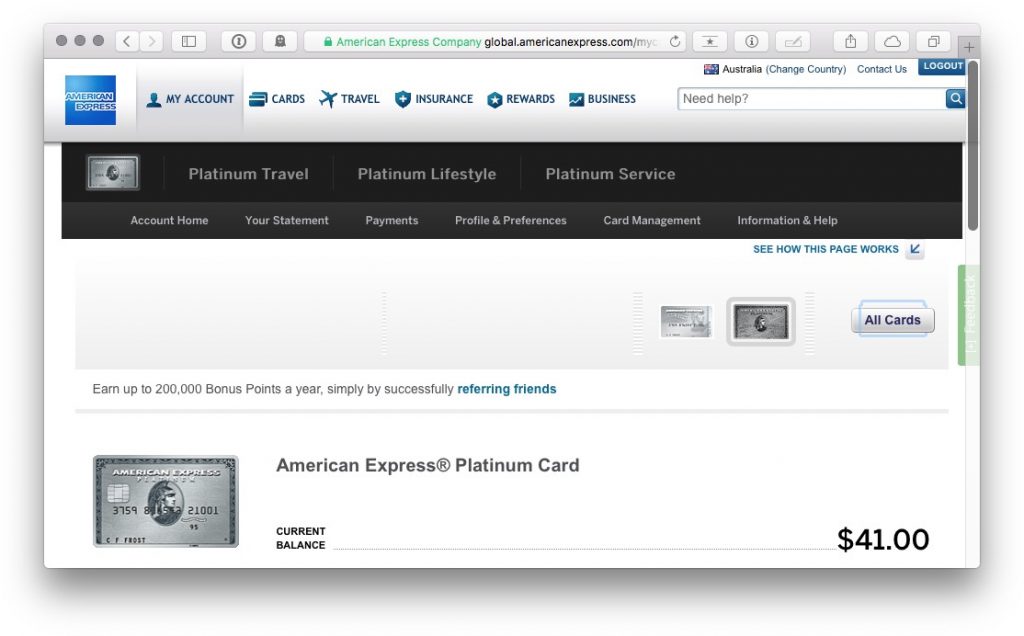The height and width of the screenshot is (636, 1024).
Task: Click the green padlock in the address bar
Action: pos(328,42)
